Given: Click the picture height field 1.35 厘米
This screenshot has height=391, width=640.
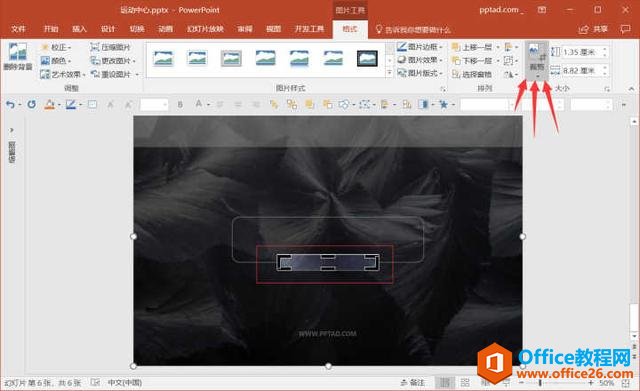Looking at the screenshot, I should pos(581,52).
